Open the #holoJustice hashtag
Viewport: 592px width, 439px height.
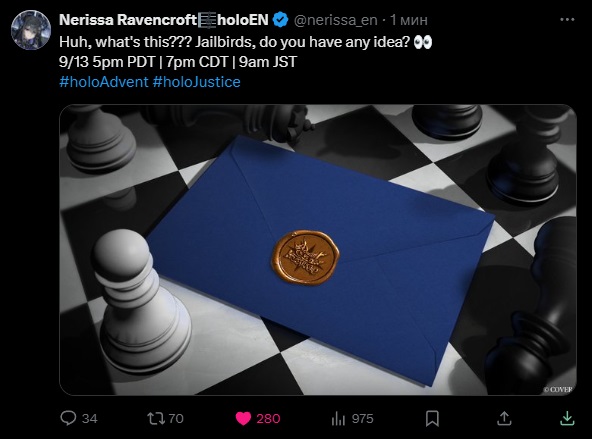click(x=197, y=82)
